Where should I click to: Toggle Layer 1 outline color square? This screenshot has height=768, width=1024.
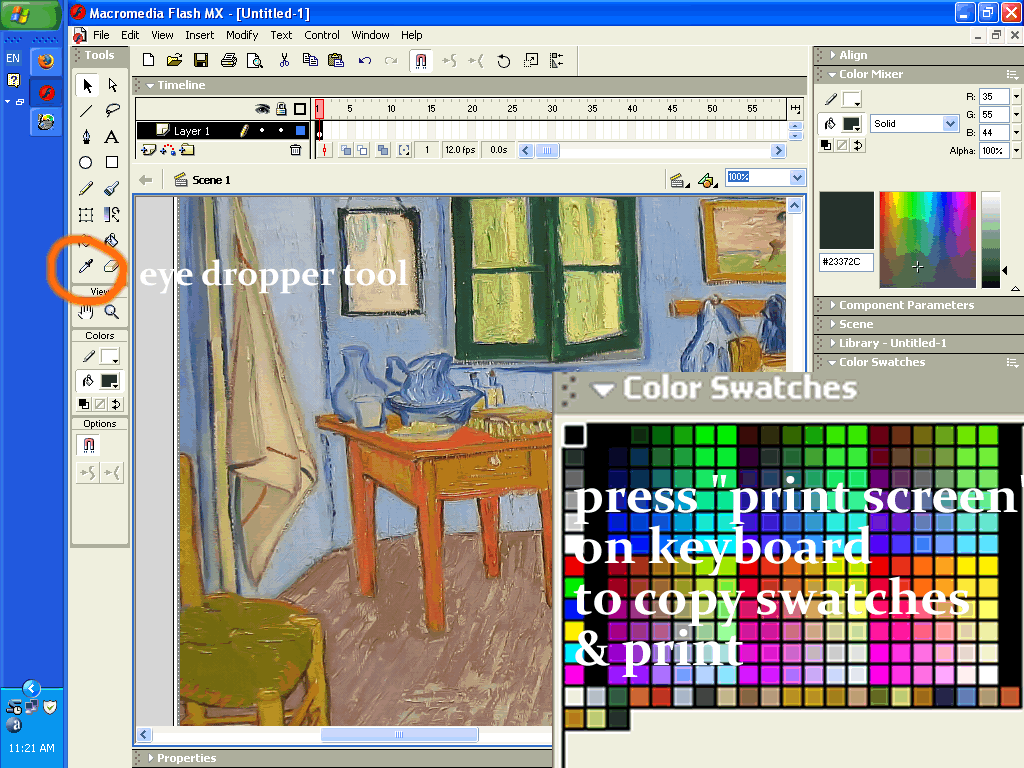[x=300, y=131]
